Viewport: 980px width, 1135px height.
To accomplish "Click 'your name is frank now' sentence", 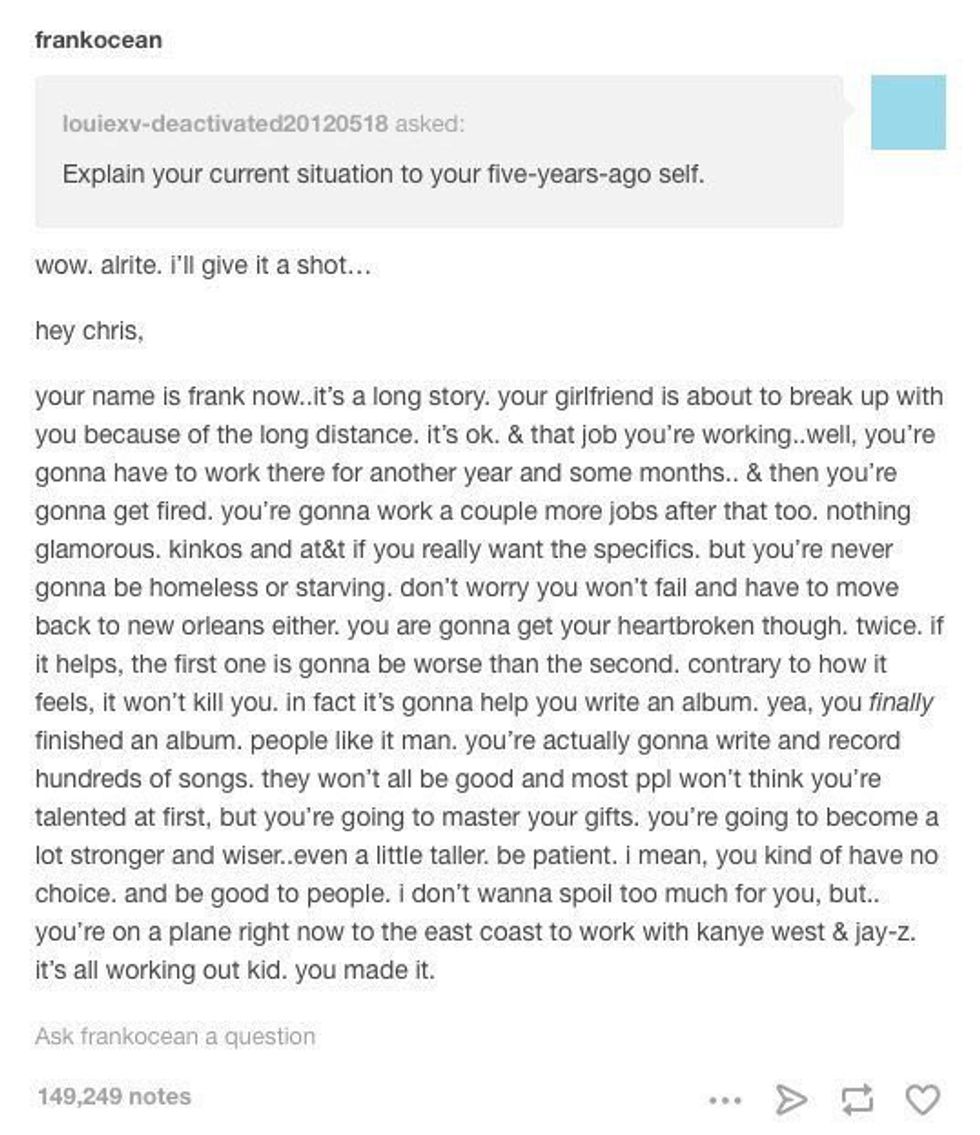I will pyautogui.click(x=158, y=397).
